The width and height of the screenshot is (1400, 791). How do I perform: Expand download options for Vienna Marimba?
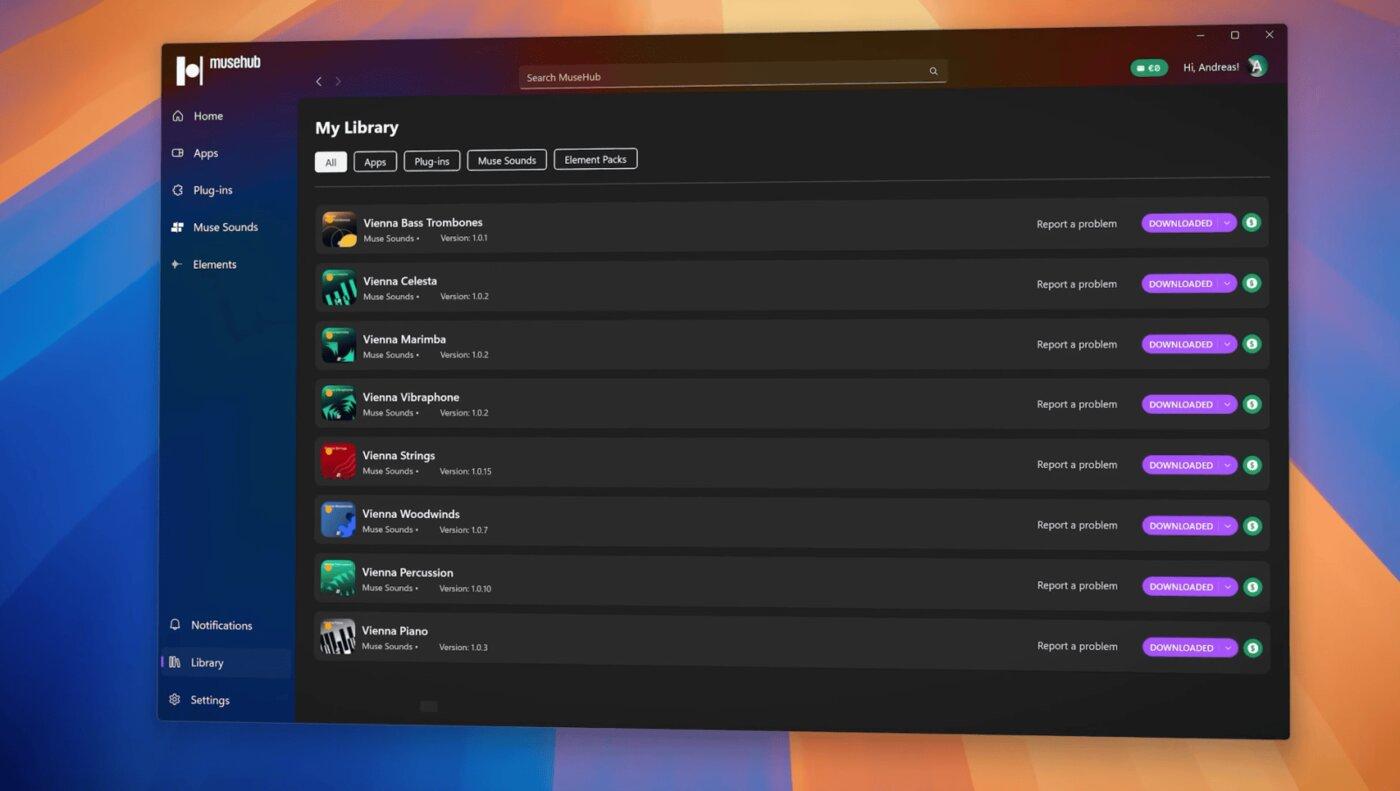click(x=1227, y=344)
